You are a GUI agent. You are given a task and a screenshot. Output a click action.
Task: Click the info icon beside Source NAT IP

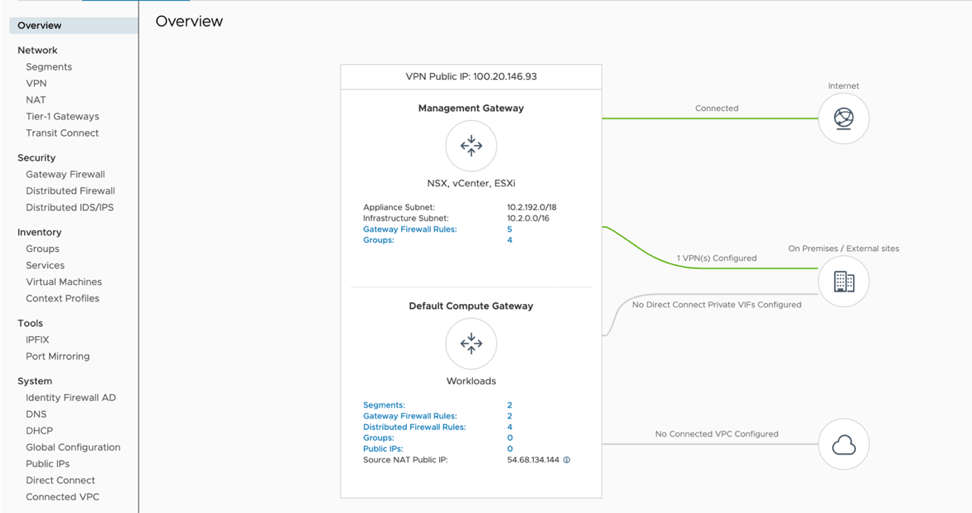click(567, 460)
